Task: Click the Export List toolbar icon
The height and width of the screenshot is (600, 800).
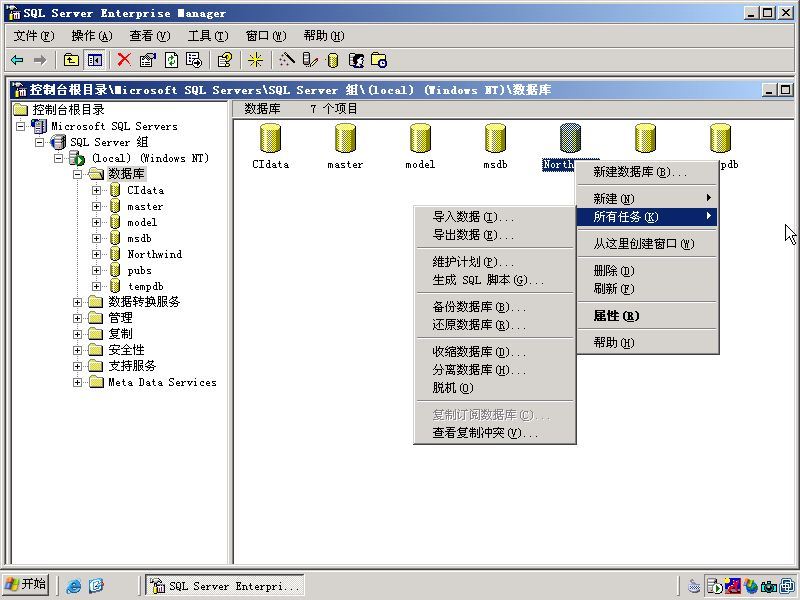Action: click(x=194, y=60)
